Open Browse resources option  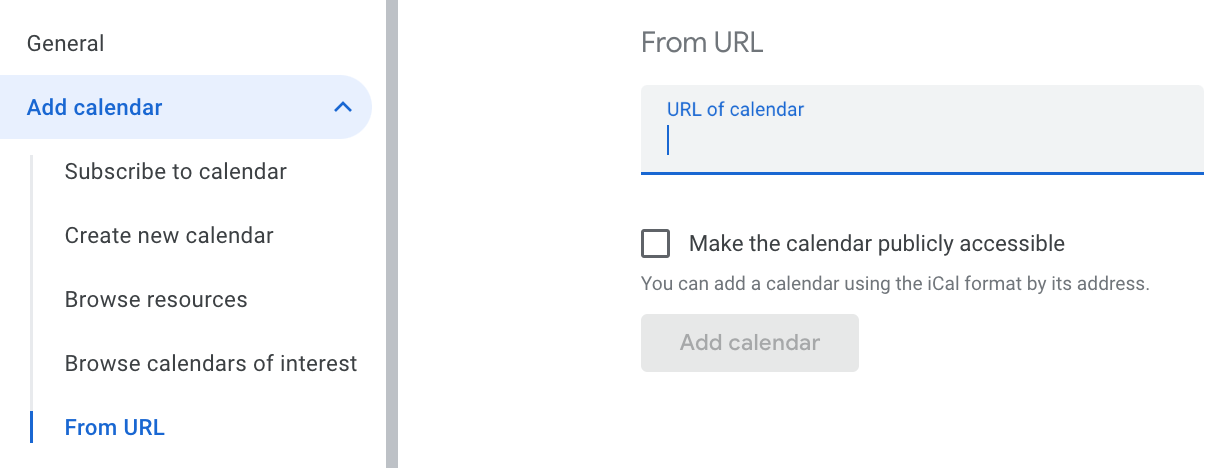click(156, 300)
